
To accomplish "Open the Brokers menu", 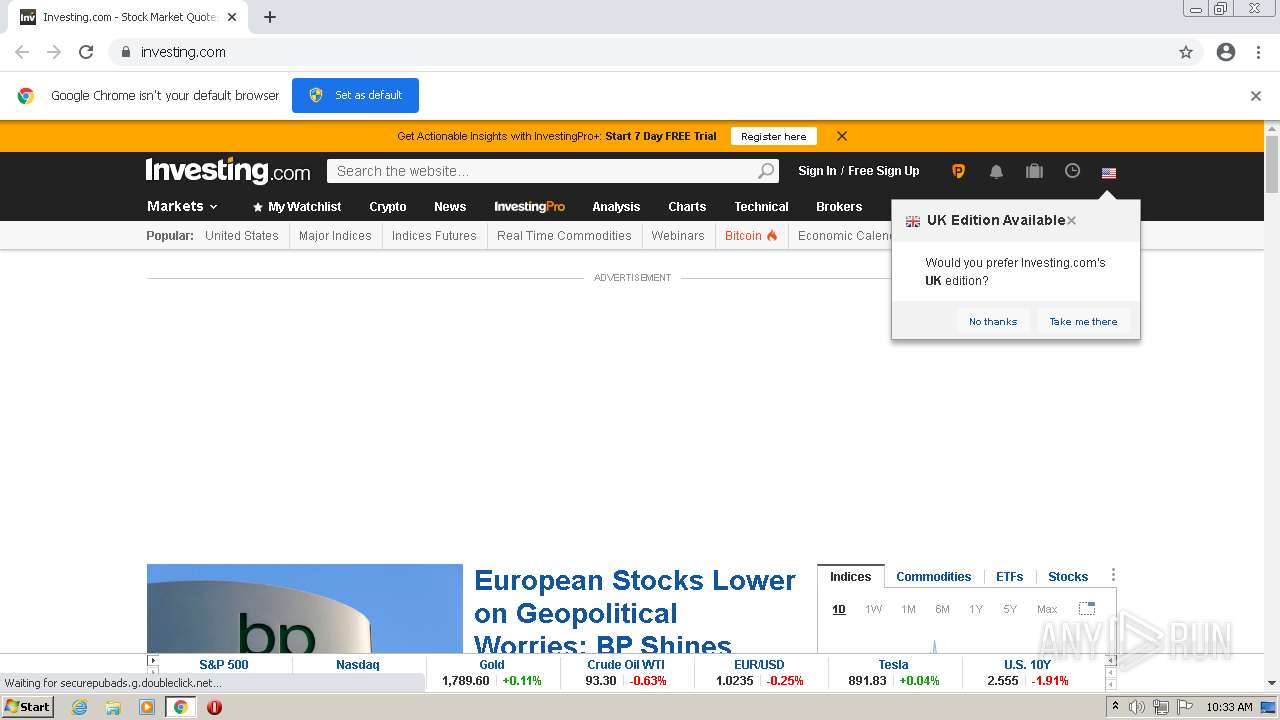I will [839, 206].
